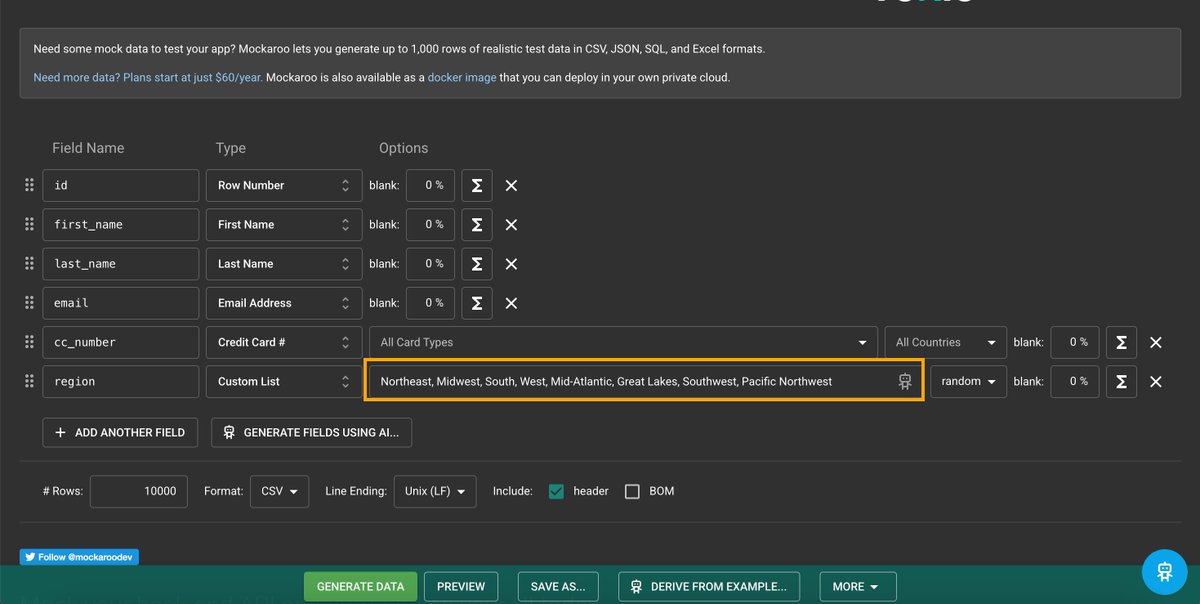This screenshot has width=1200, height=604.
Task: Change the Custom List type selector
Action: pyautogui.click(x=284, y=381)
